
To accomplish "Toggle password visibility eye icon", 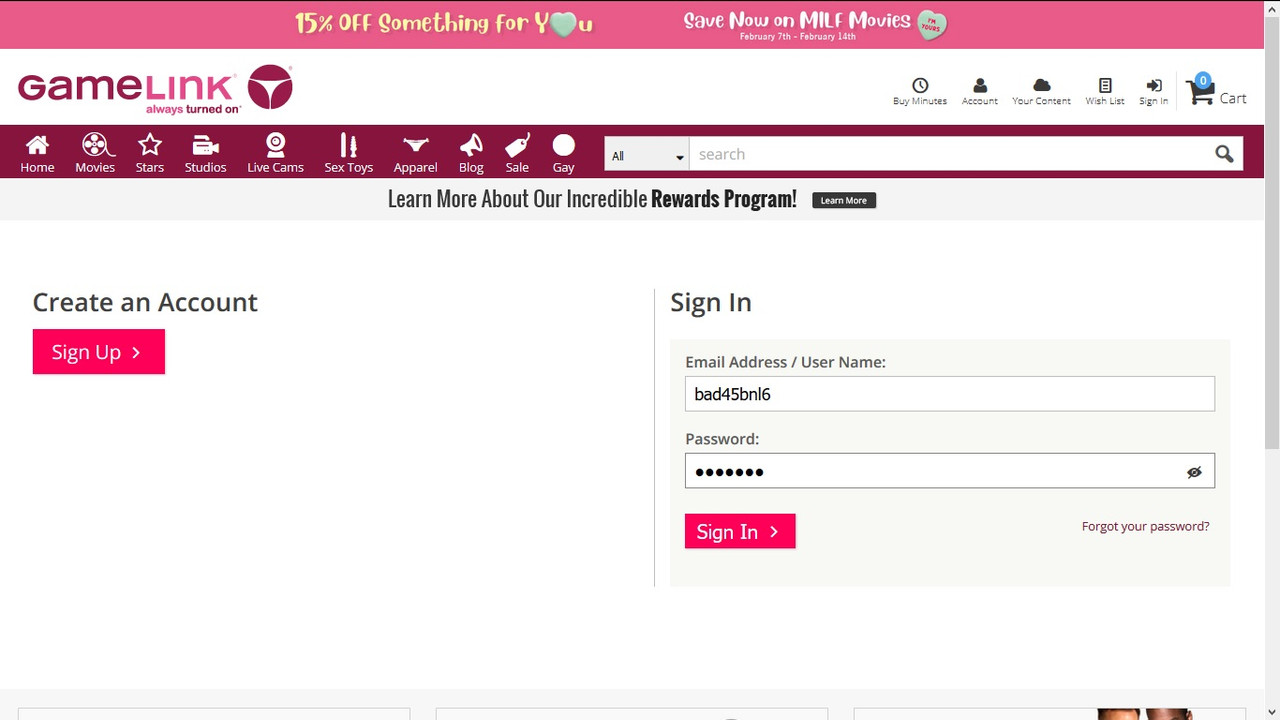I will (1194, 472).
